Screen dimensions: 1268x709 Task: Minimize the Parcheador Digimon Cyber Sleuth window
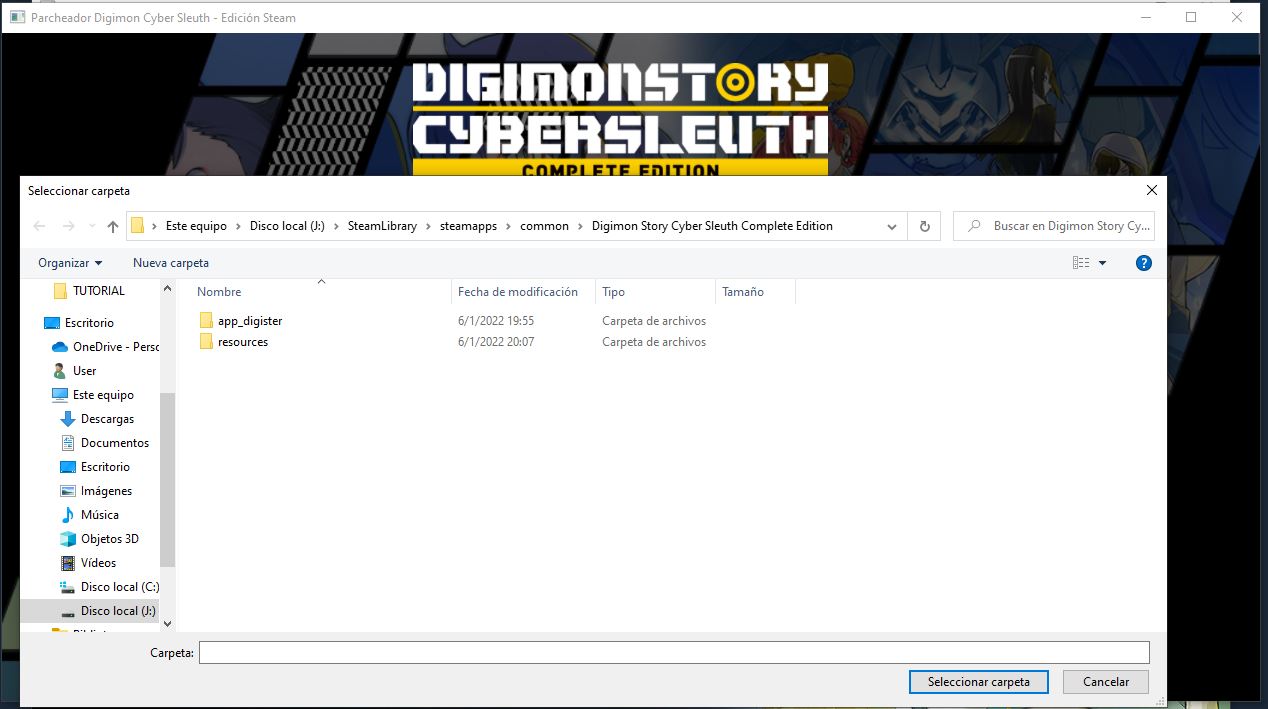click(1144, 17)
